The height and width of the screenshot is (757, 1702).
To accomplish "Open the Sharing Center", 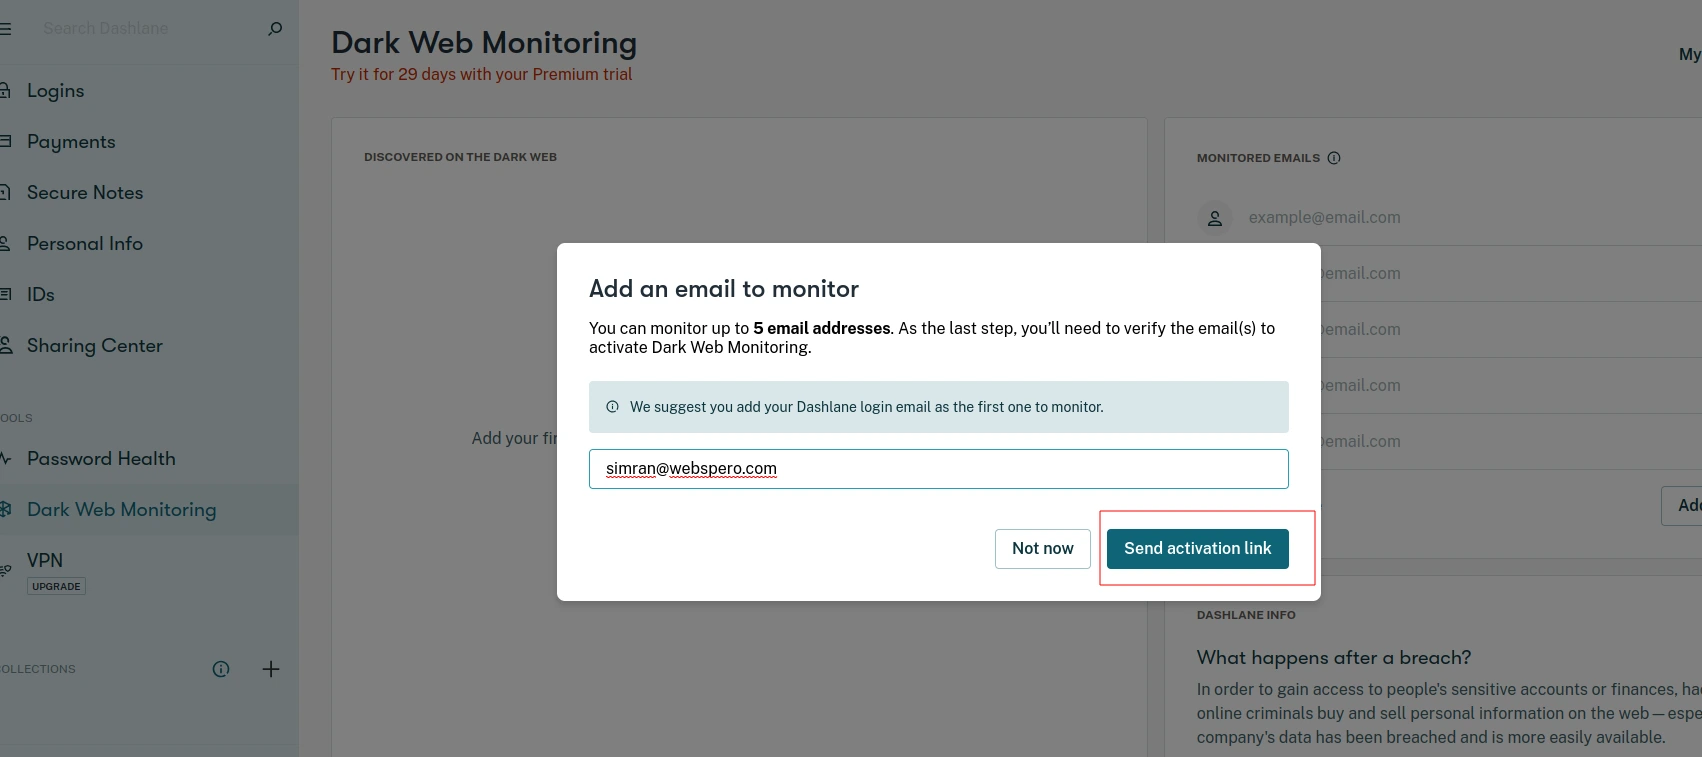I will (x=95, y=346).
